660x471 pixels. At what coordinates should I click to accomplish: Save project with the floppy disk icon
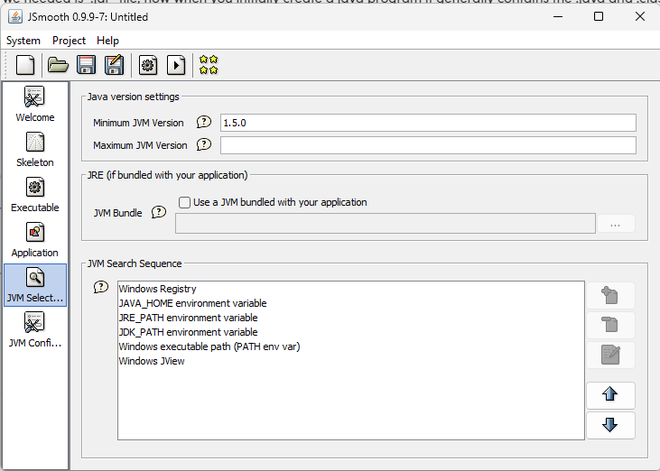tap(86, 65)
